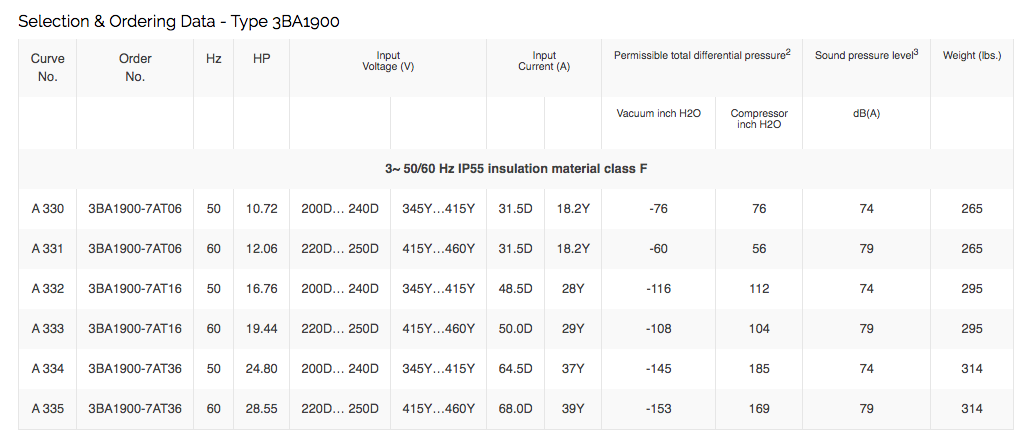This screenshot has height=442, width=1030.
Task: Select the "Vacuum inch H2O" subheader
Action: pyautogui.click(x=659, y=113)
